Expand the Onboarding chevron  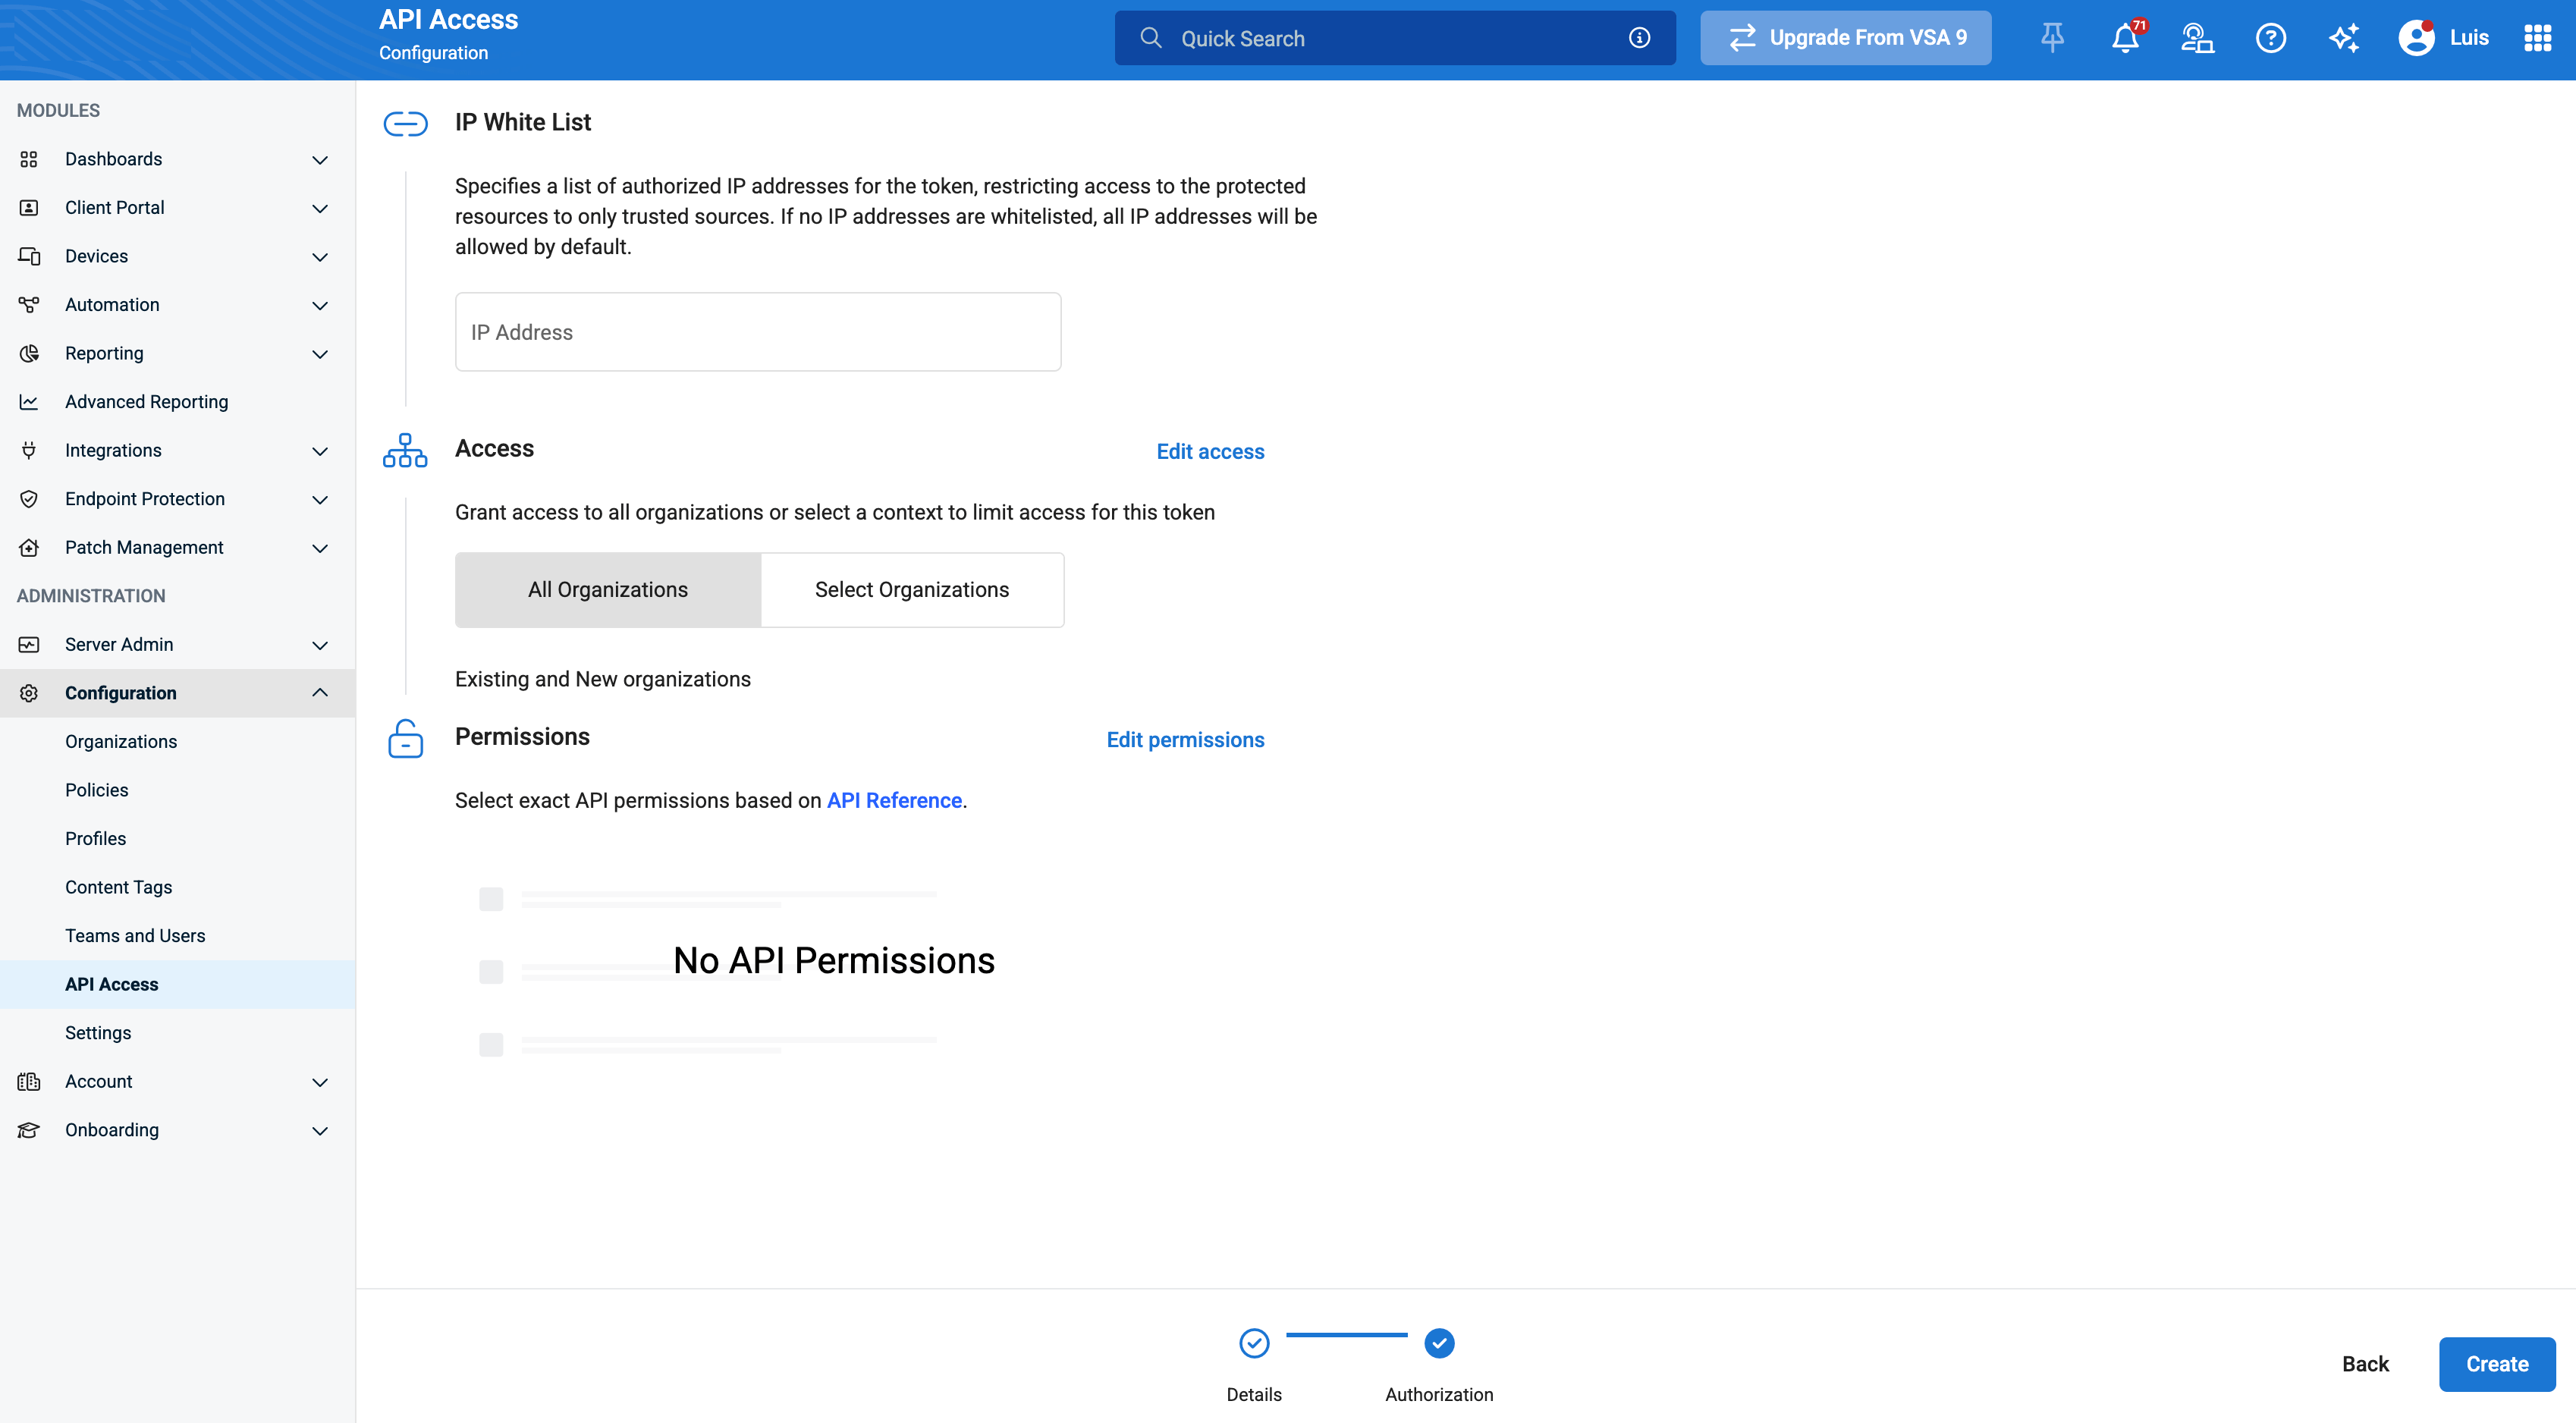pyautogui.click(x=320, y=1130)
